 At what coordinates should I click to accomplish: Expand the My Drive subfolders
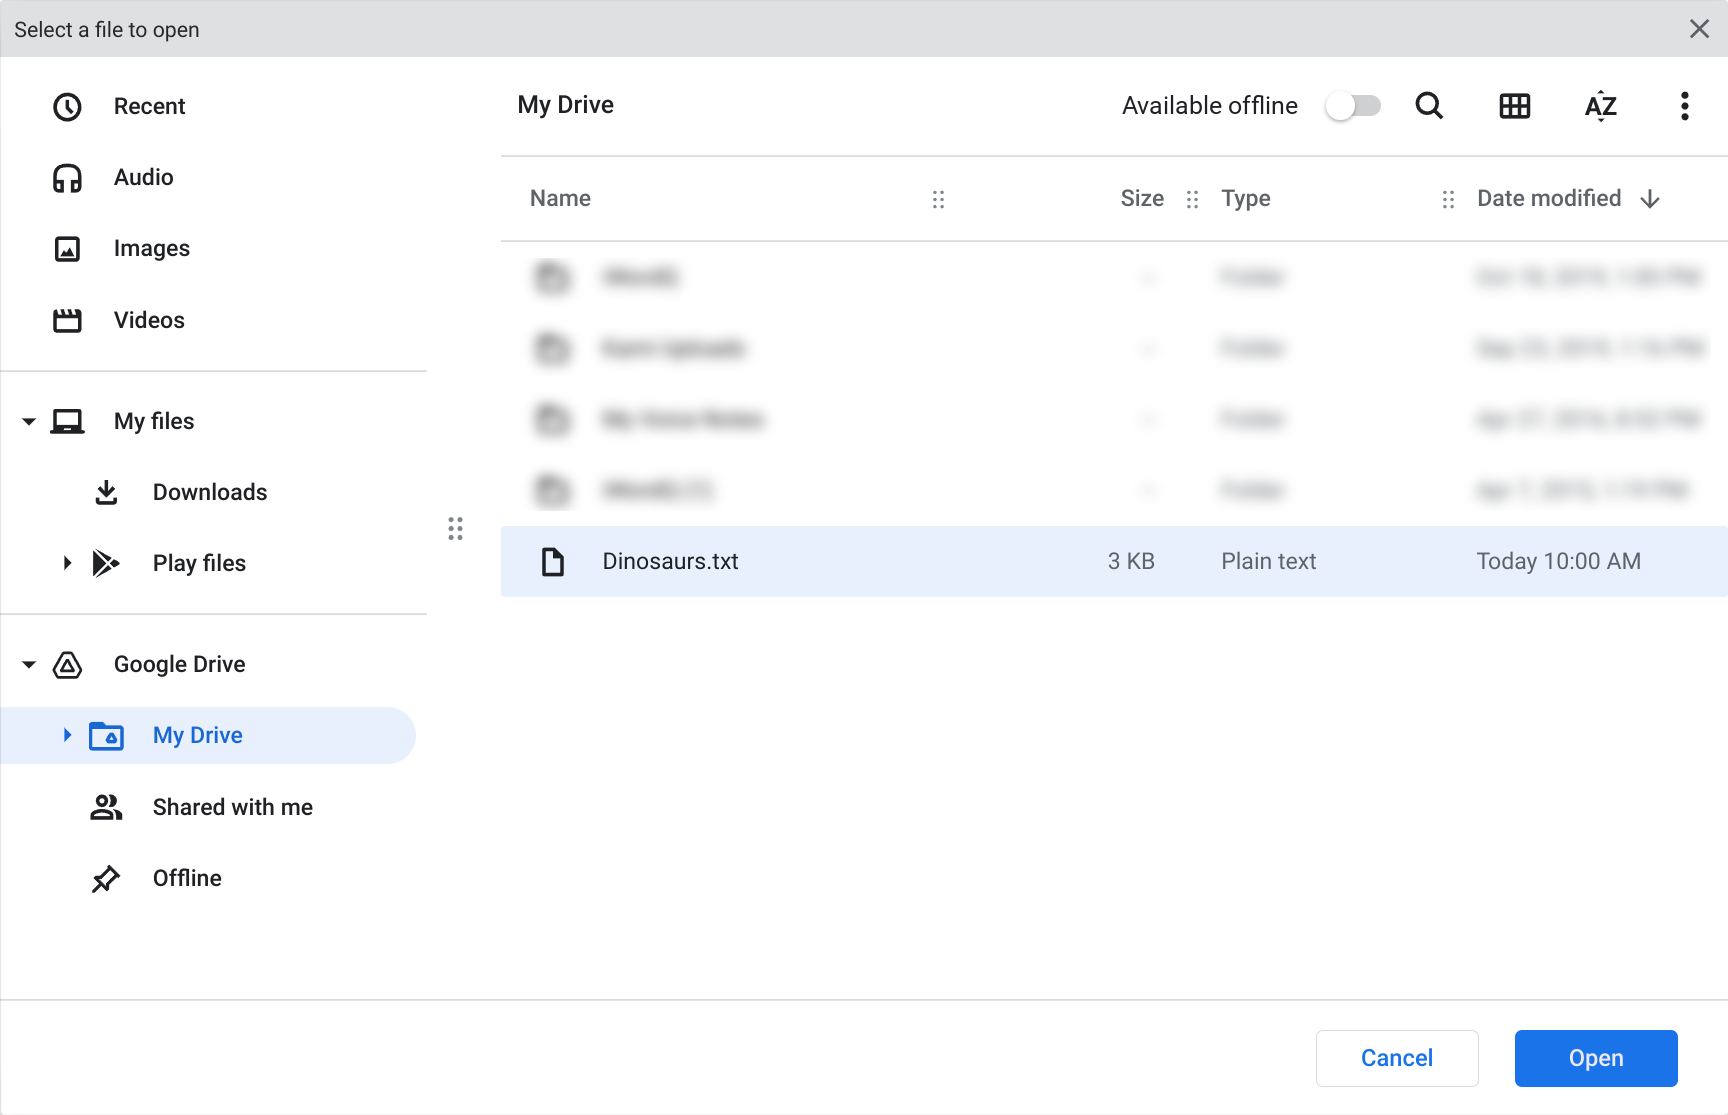[x=67, y=735]
